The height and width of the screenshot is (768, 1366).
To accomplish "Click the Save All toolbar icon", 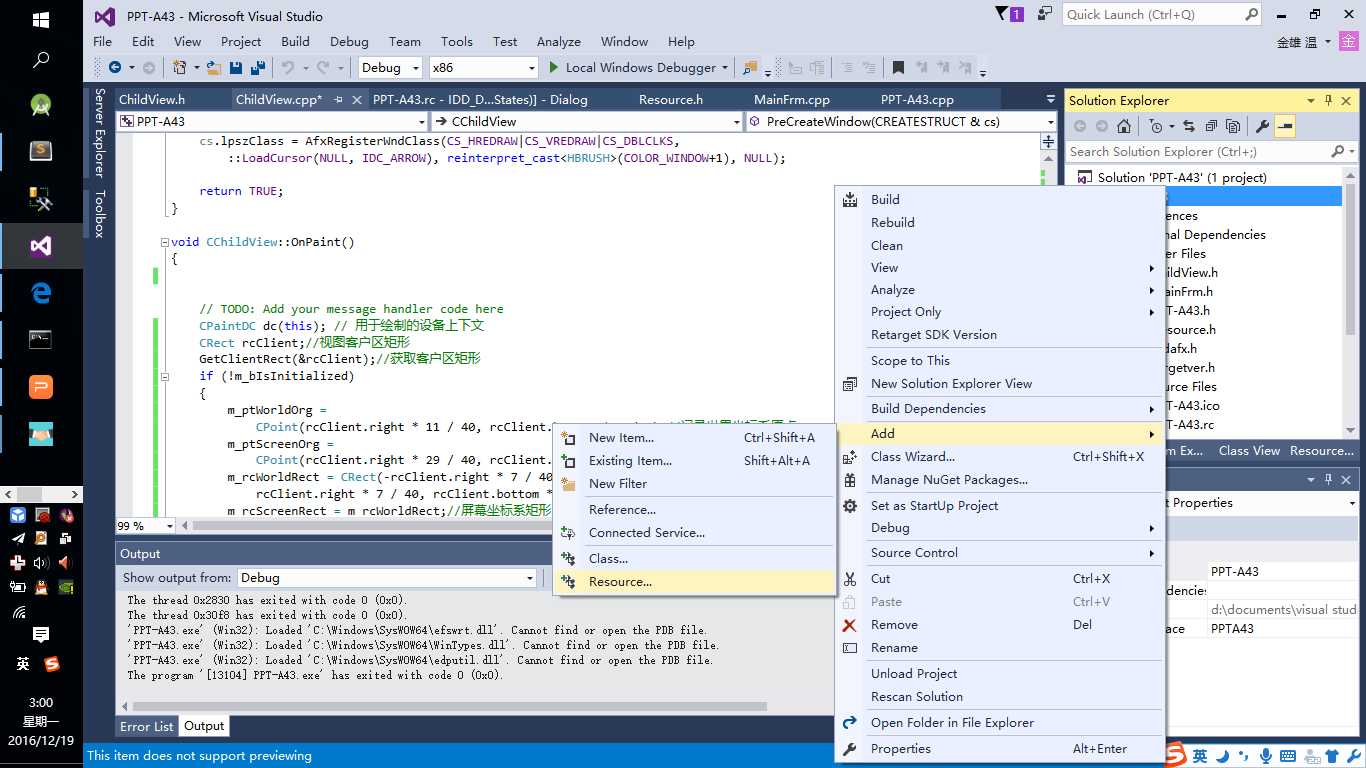I will click(x=257, y=68).
